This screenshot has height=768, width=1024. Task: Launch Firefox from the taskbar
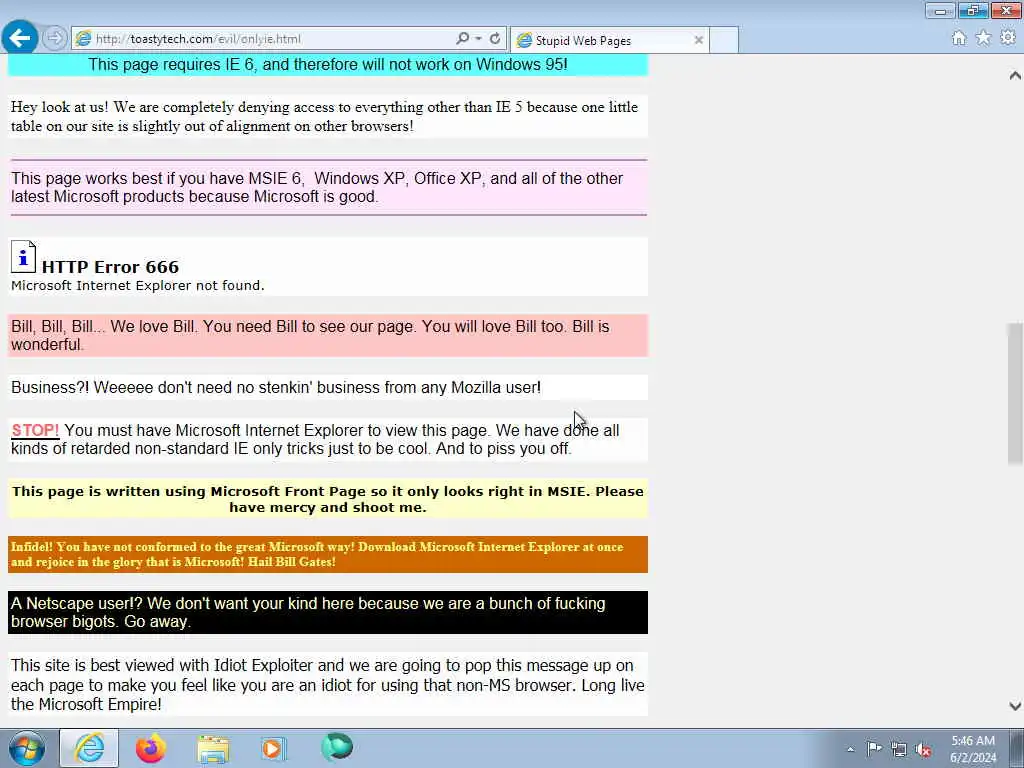tap(151, 748)
